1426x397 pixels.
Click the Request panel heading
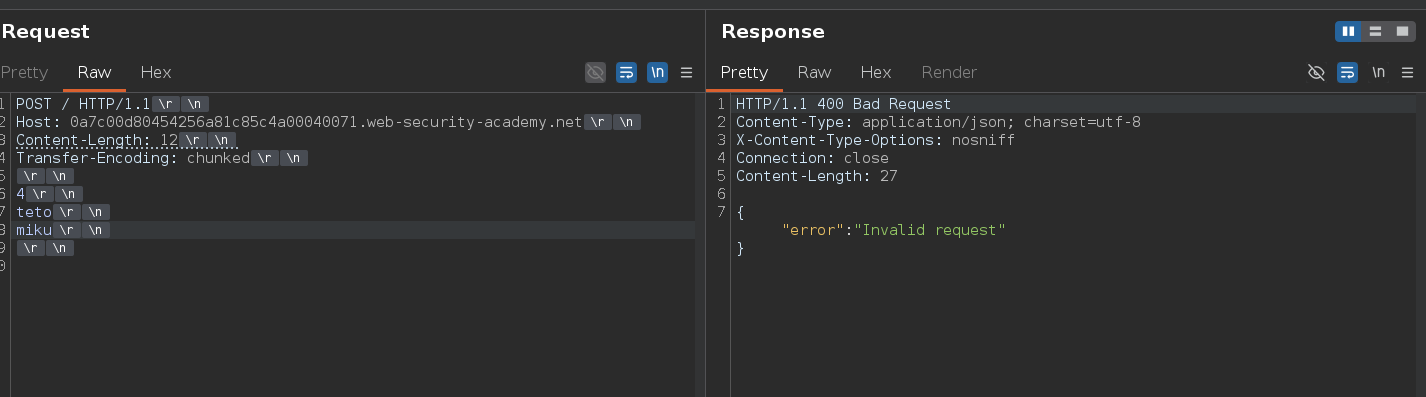pos(45,32)
